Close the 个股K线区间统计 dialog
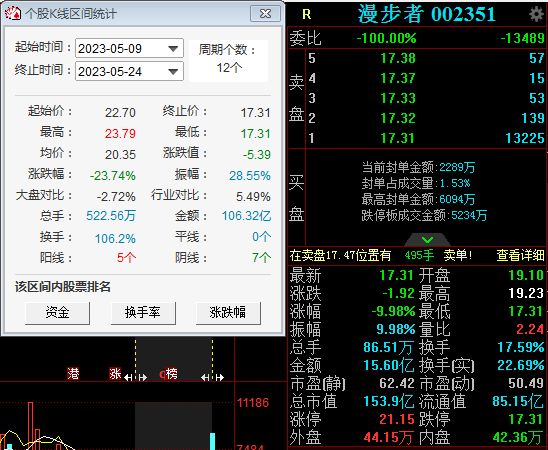Screen dimensions: 548x450 tap(265, 14)
